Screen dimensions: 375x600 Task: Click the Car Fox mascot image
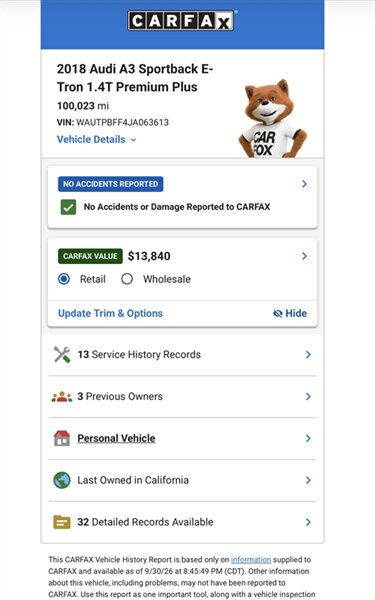[272, 118]
